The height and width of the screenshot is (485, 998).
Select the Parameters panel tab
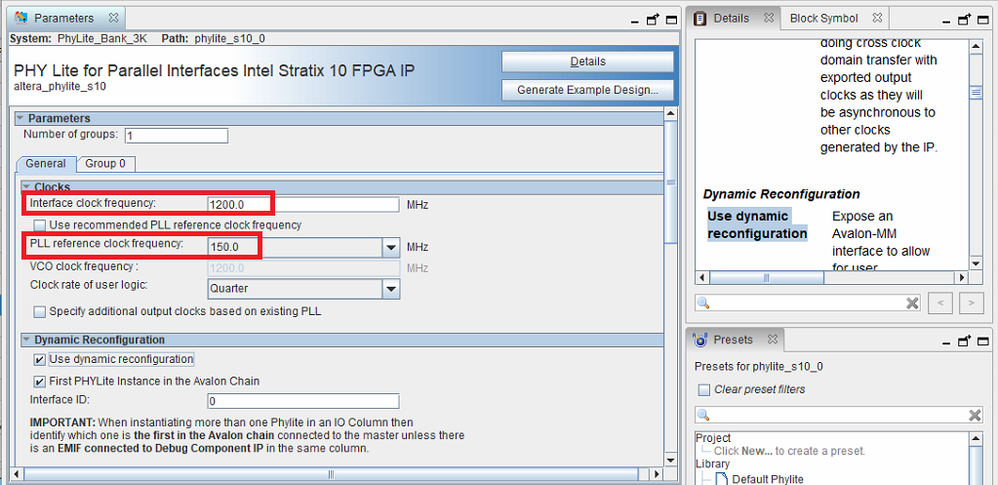pyautogui.click(x=66, y=18)
